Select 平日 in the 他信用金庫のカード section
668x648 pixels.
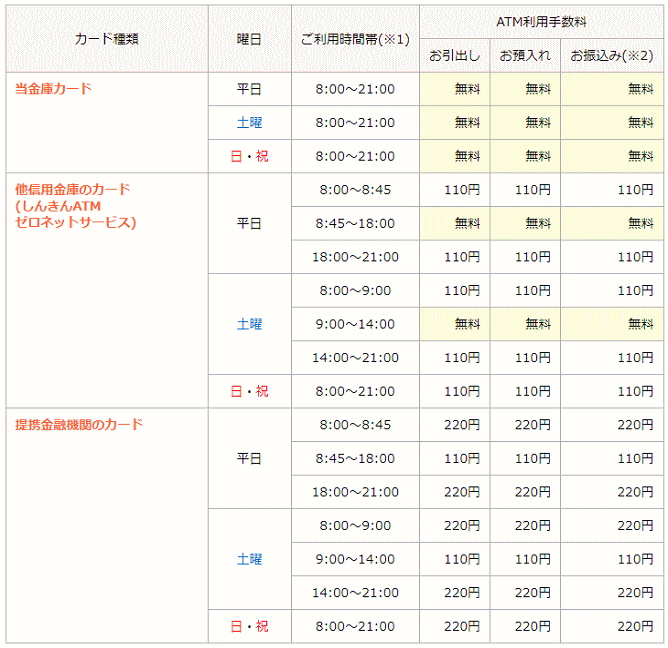coord(250,223)
